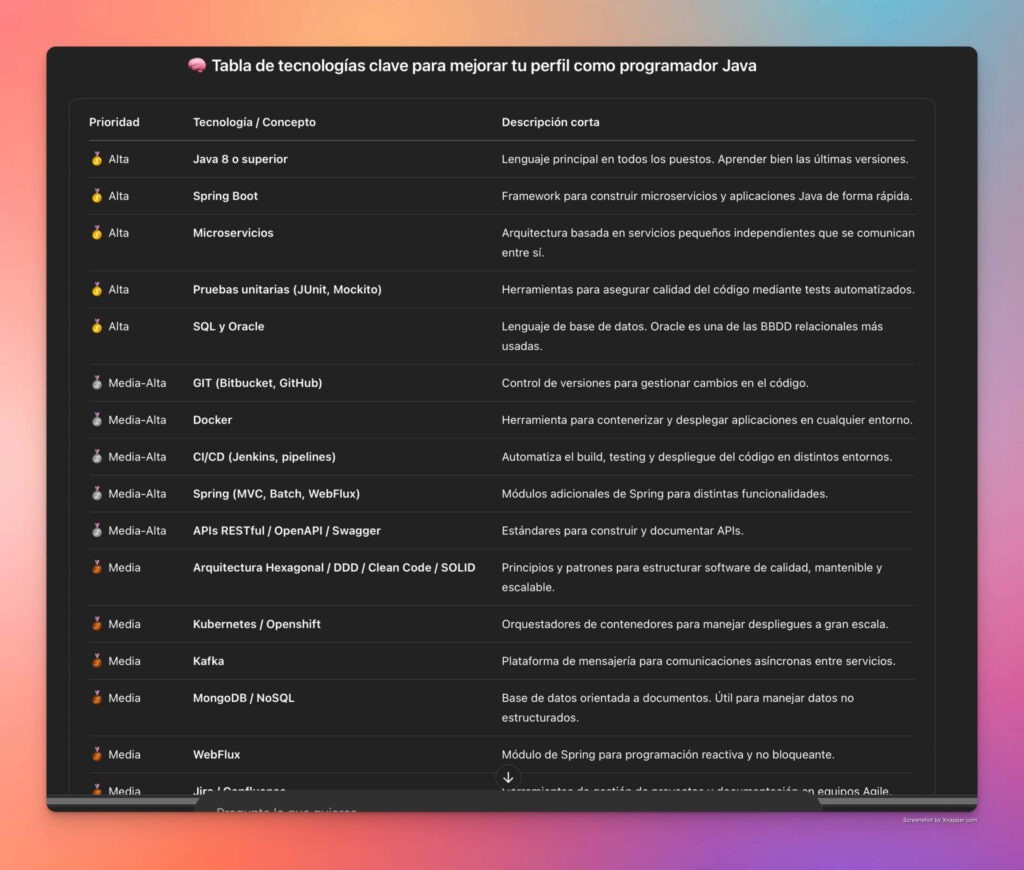Click APIs RESTful / OpenAPI / Swagger cell

pos(287,530)
